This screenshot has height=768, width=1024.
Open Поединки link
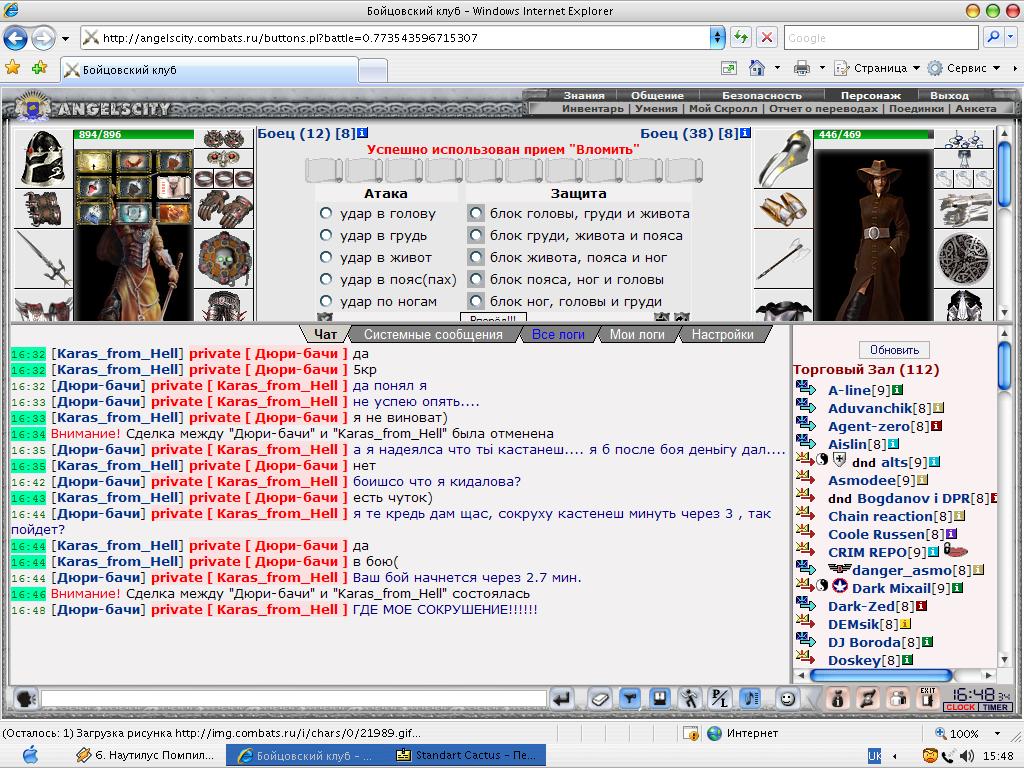click(916, 108)
